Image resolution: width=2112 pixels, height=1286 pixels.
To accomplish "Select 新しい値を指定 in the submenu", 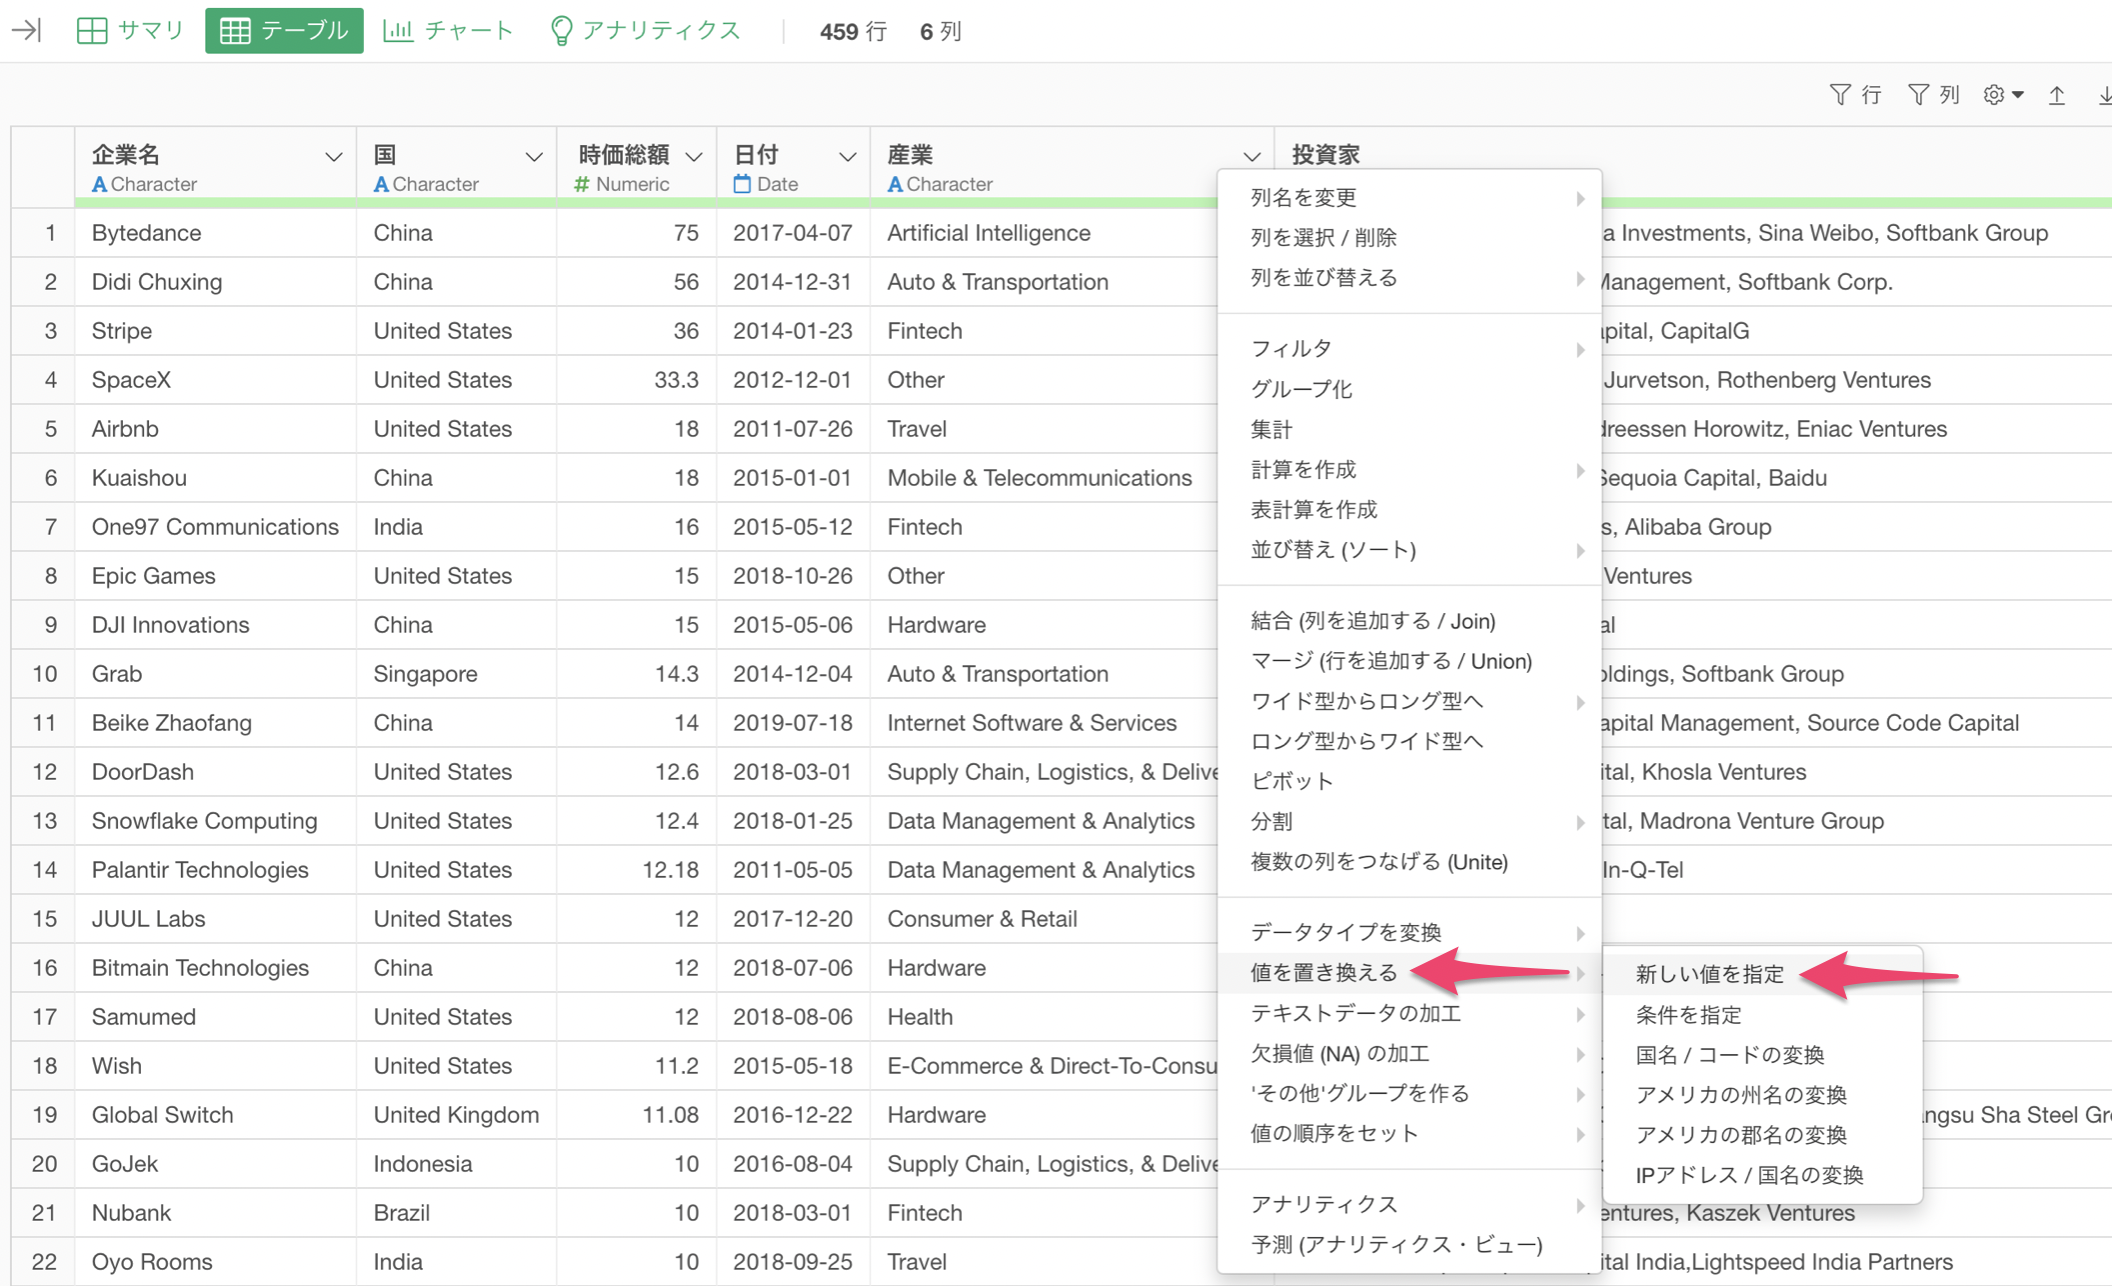I will [1762, 974].
